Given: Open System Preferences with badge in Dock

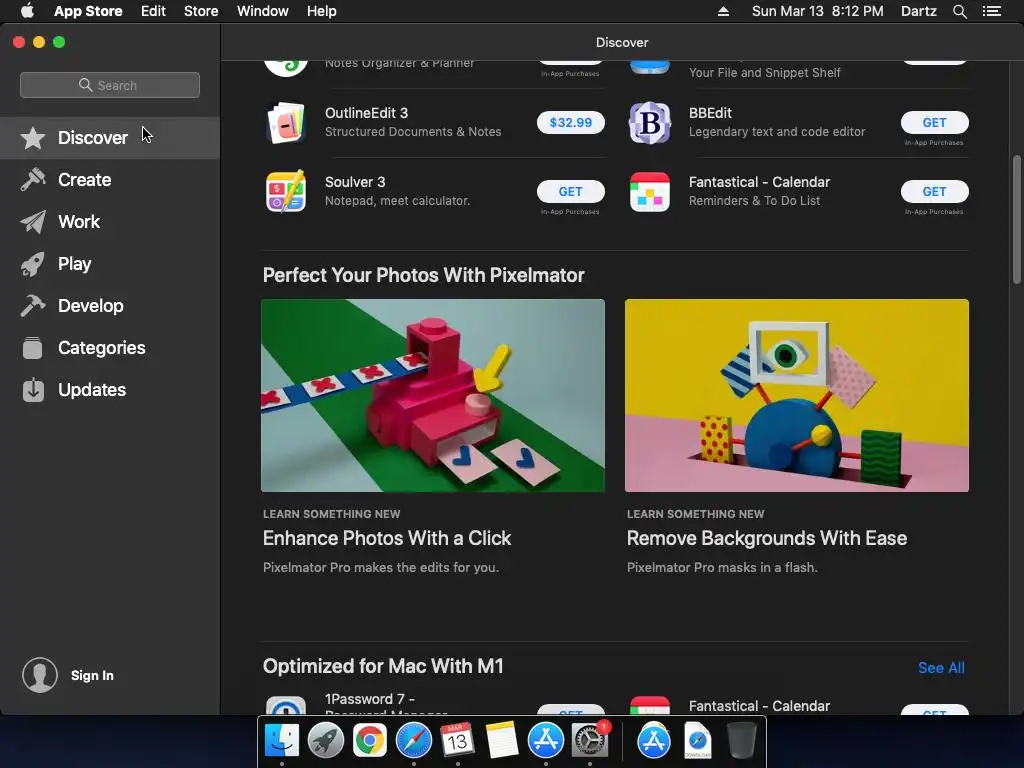Looking at the screenshot, I should tap(590, 741).
